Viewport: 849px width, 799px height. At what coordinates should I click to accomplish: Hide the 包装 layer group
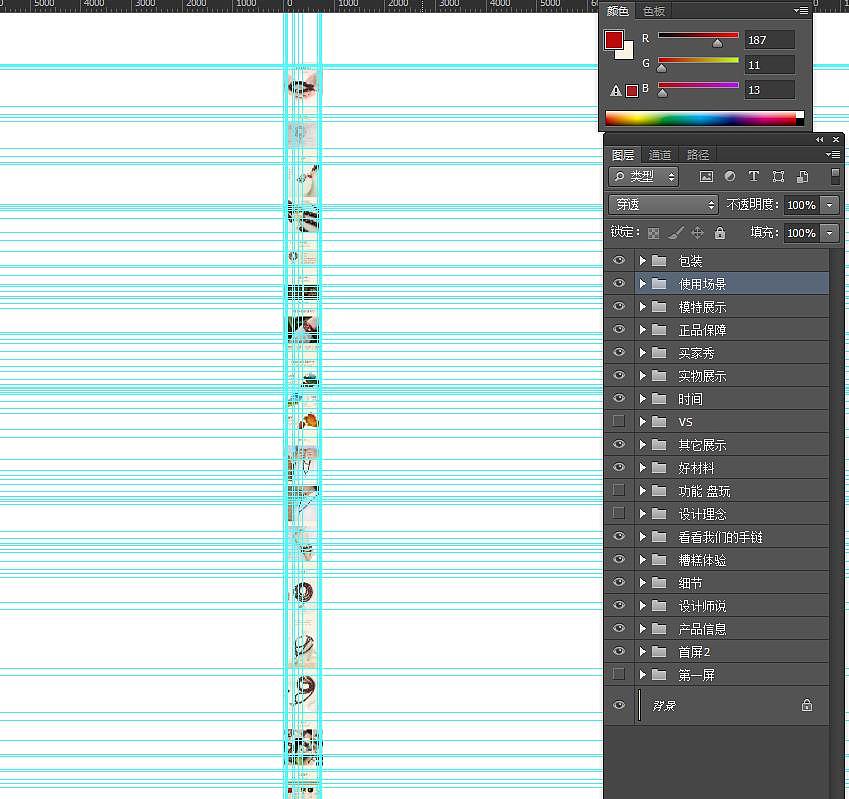618,260
